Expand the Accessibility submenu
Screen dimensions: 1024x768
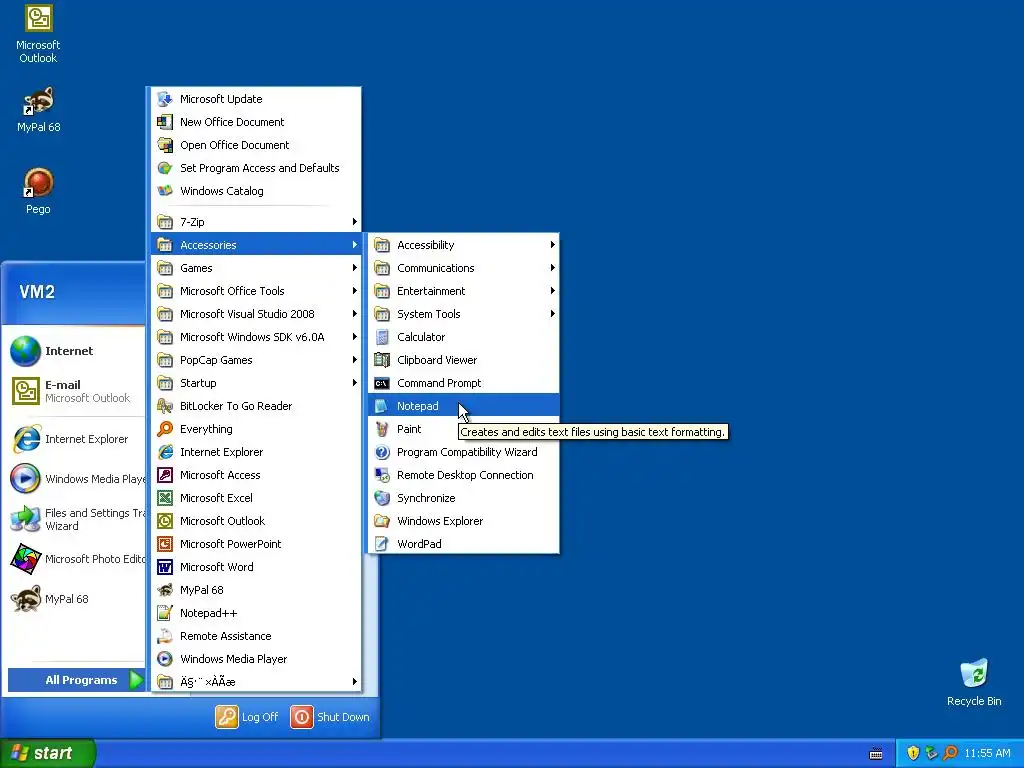point(464,245)
